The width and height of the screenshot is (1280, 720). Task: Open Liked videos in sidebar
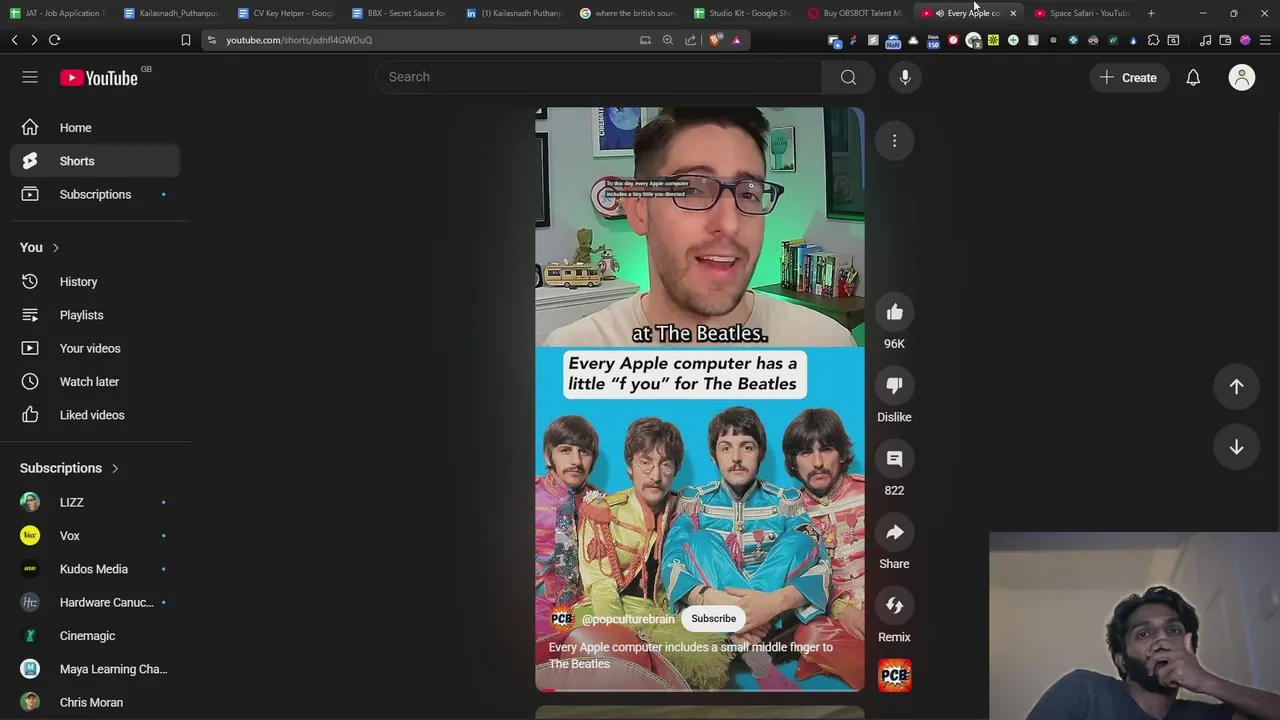point(95,415)
